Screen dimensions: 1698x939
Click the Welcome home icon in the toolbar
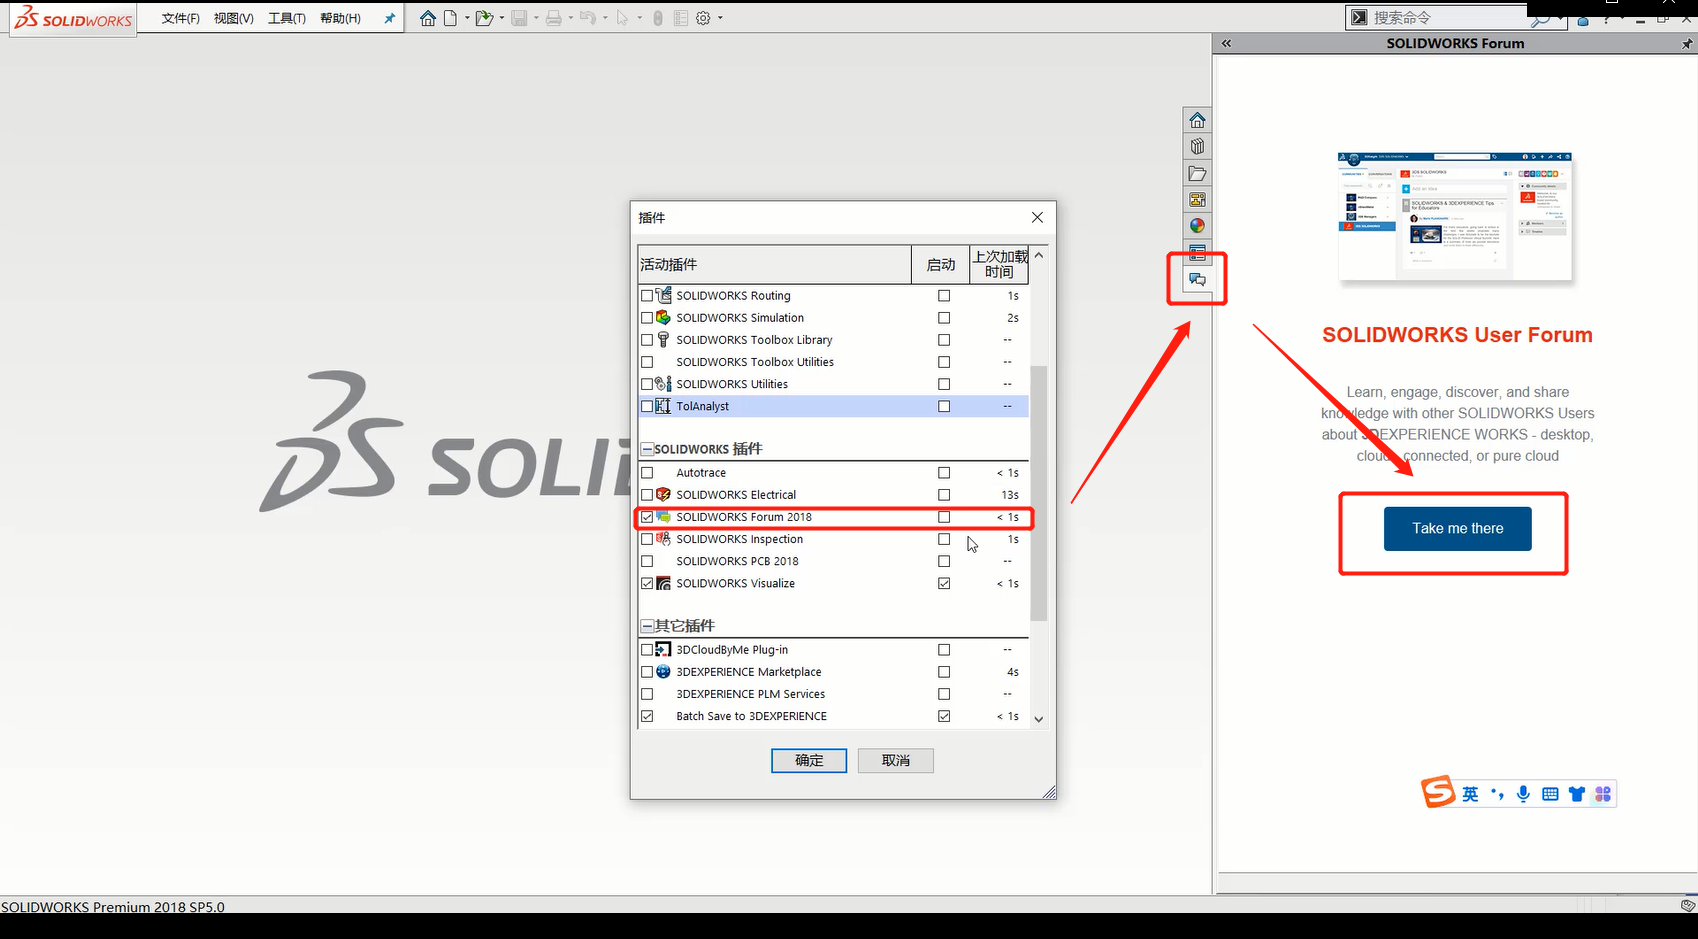428,18
